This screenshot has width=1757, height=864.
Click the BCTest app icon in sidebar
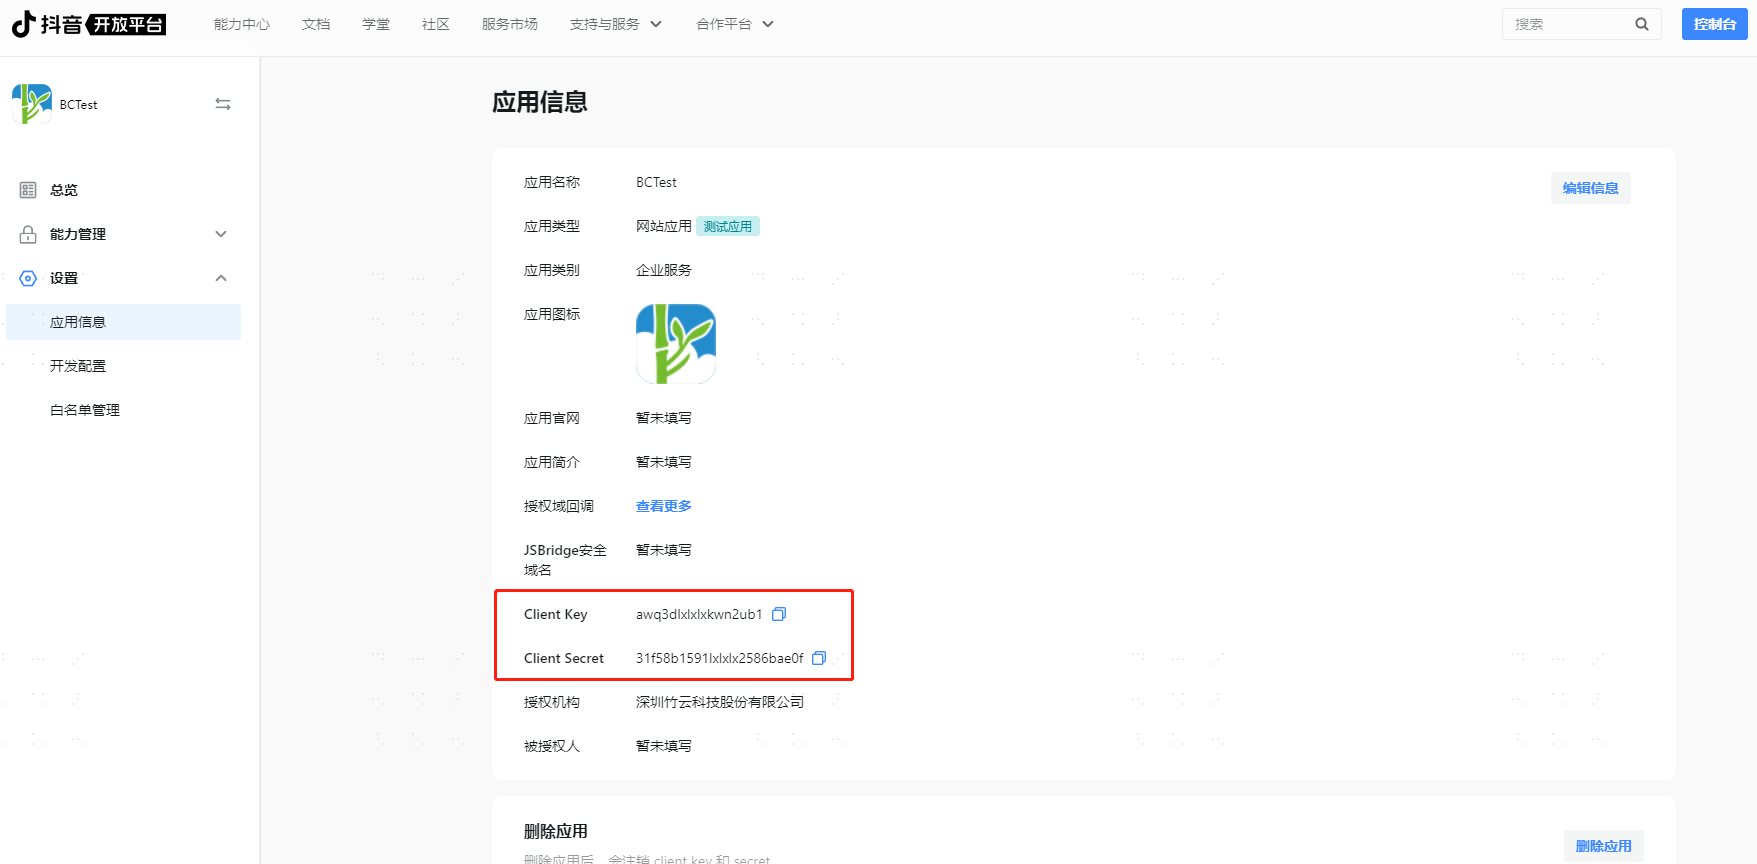tap(32, 104)
